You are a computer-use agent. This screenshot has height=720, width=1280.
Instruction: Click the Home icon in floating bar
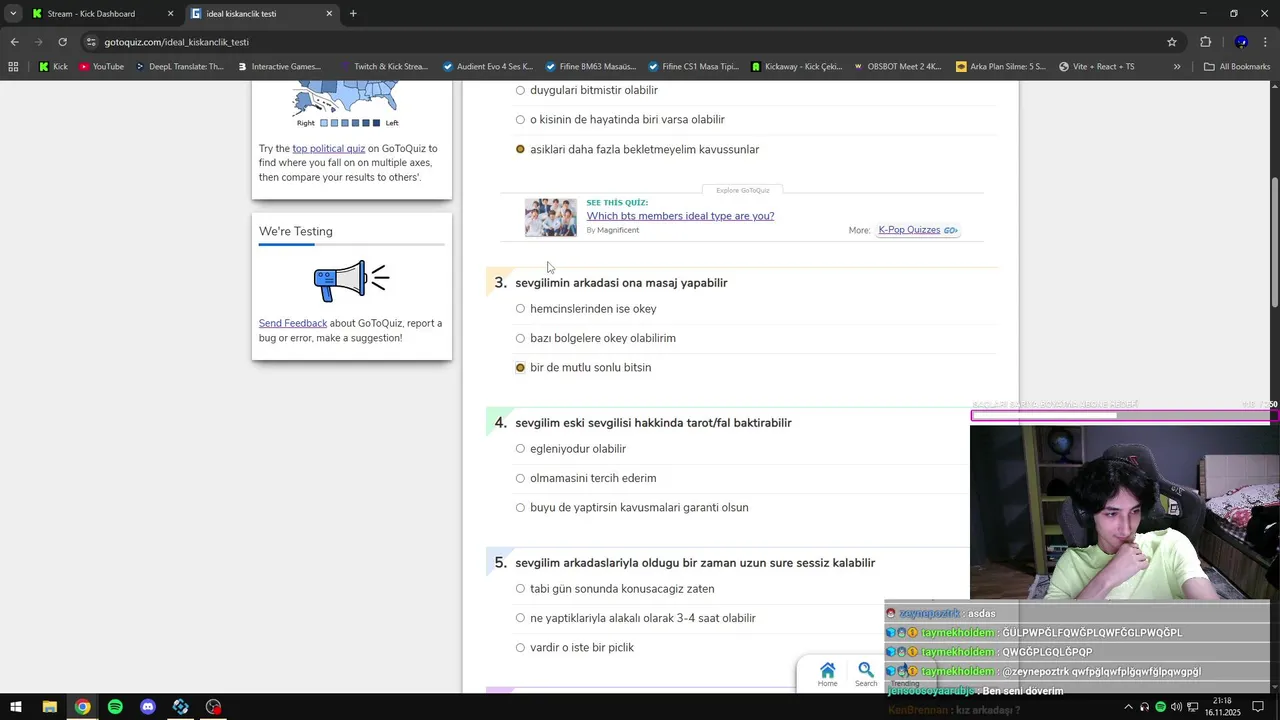pyautogui.click(x=827, y=674)
